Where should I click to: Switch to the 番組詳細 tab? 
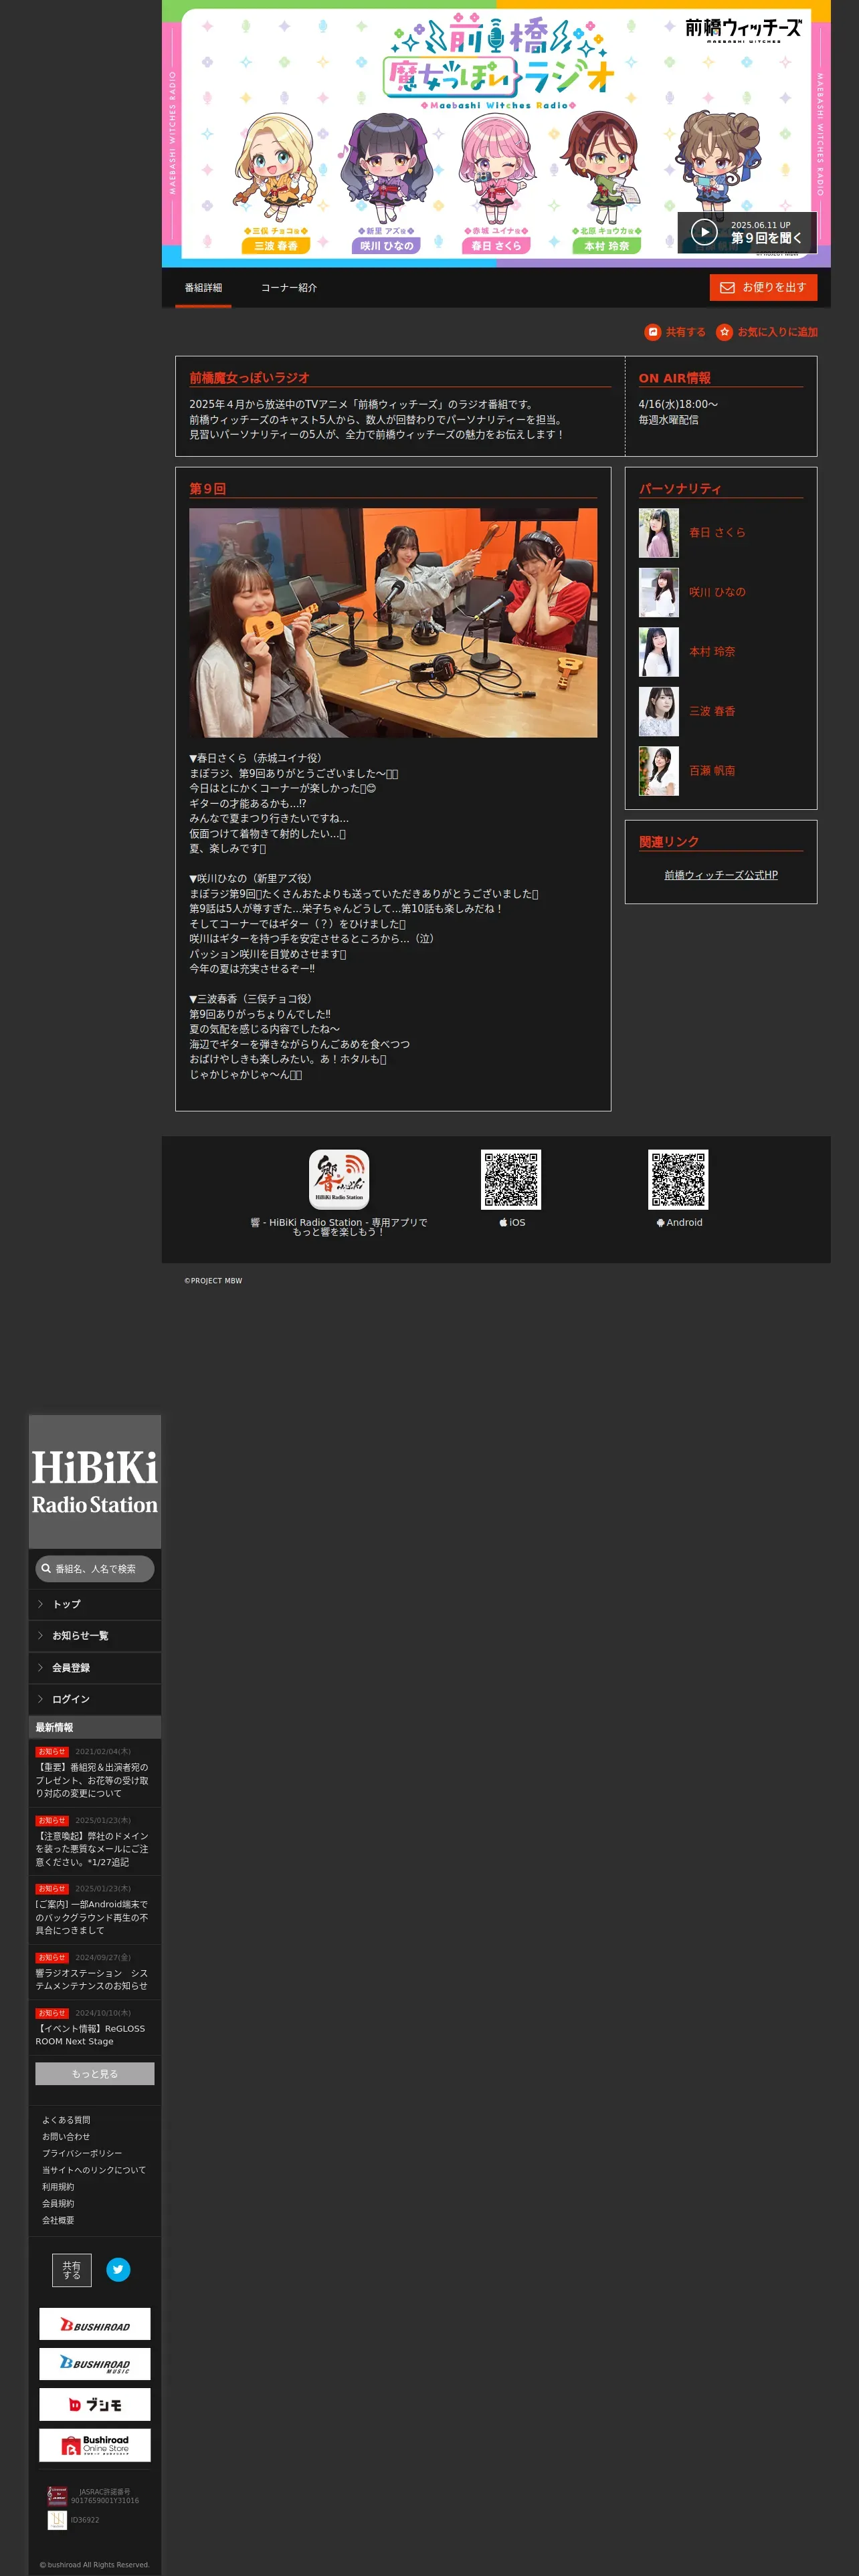tap(203, 288)
